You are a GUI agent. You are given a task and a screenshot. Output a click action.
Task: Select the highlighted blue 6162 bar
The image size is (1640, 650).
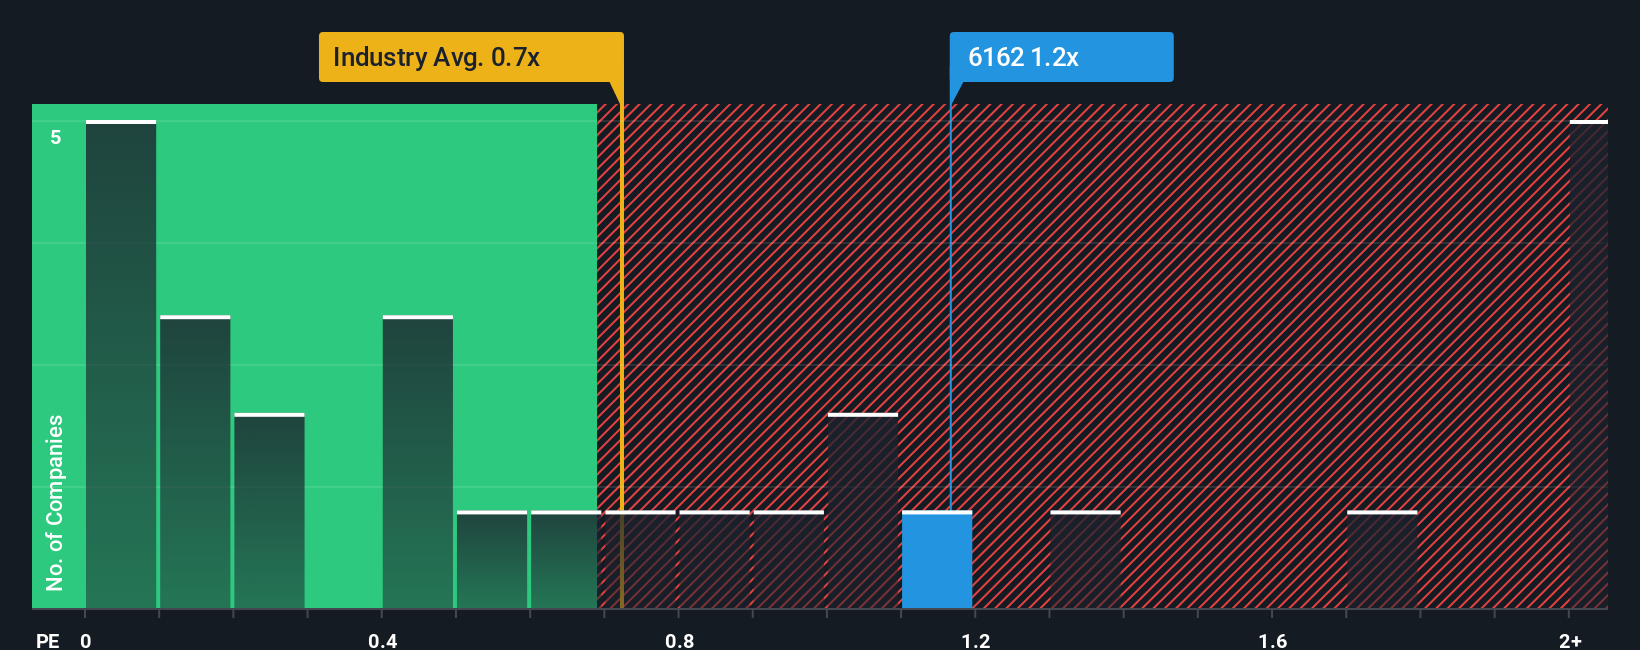937,560
